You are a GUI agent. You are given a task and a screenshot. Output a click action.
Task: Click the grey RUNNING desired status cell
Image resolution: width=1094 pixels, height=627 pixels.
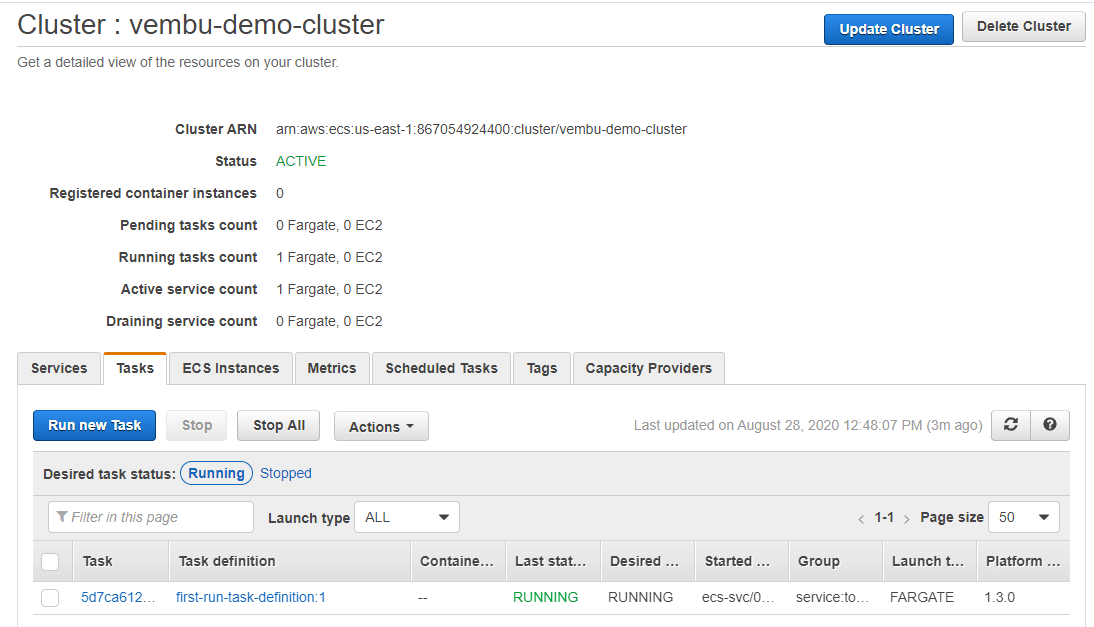[640, 598]
